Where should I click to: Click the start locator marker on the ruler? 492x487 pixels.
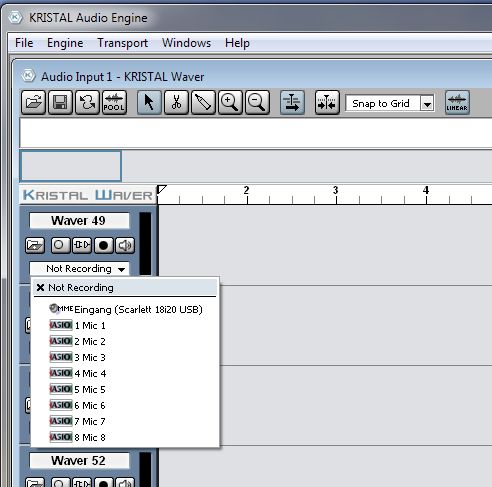pos(161,189)
